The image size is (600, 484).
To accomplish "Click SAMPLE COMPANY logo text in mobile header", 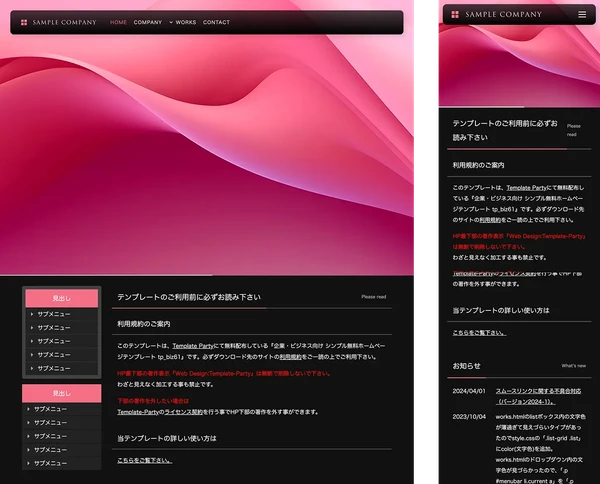I will pos(504,15).
